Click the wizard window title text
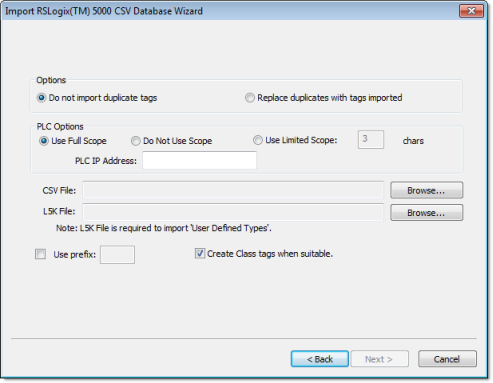This screenshot has width=493, height=383. [104, 11]
